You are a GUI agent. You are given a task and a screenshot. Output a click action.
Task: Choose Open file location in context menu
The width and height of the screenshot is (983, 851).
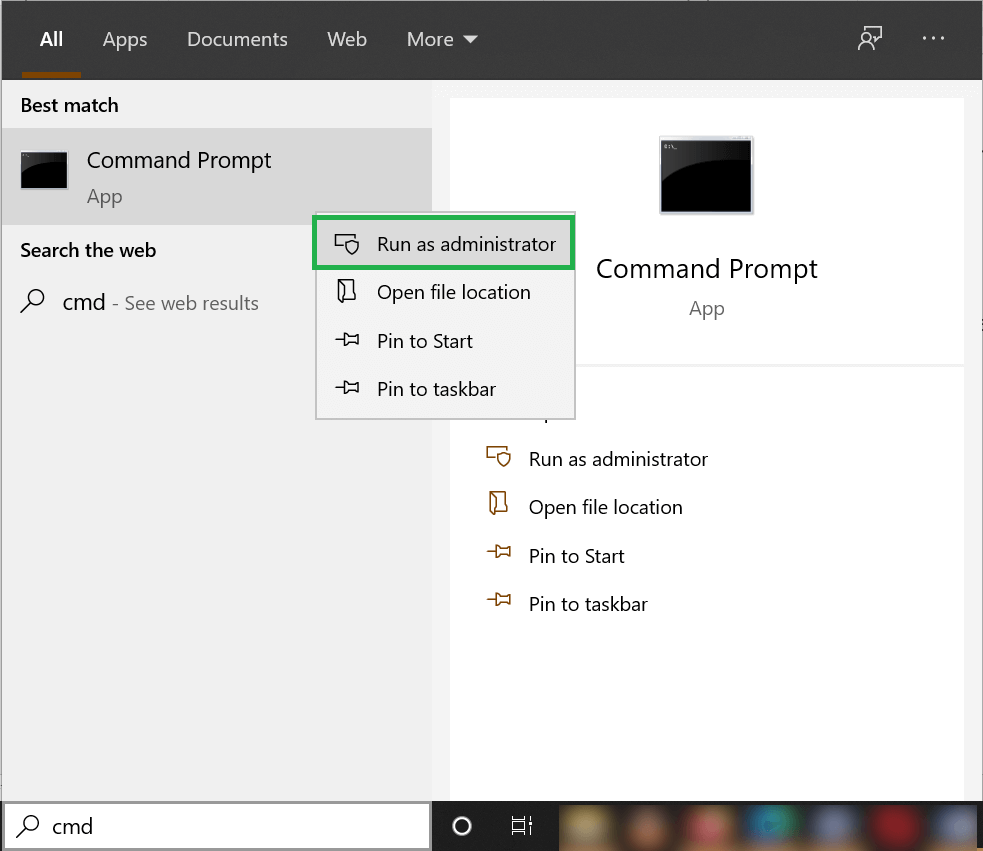coord(445,292)
